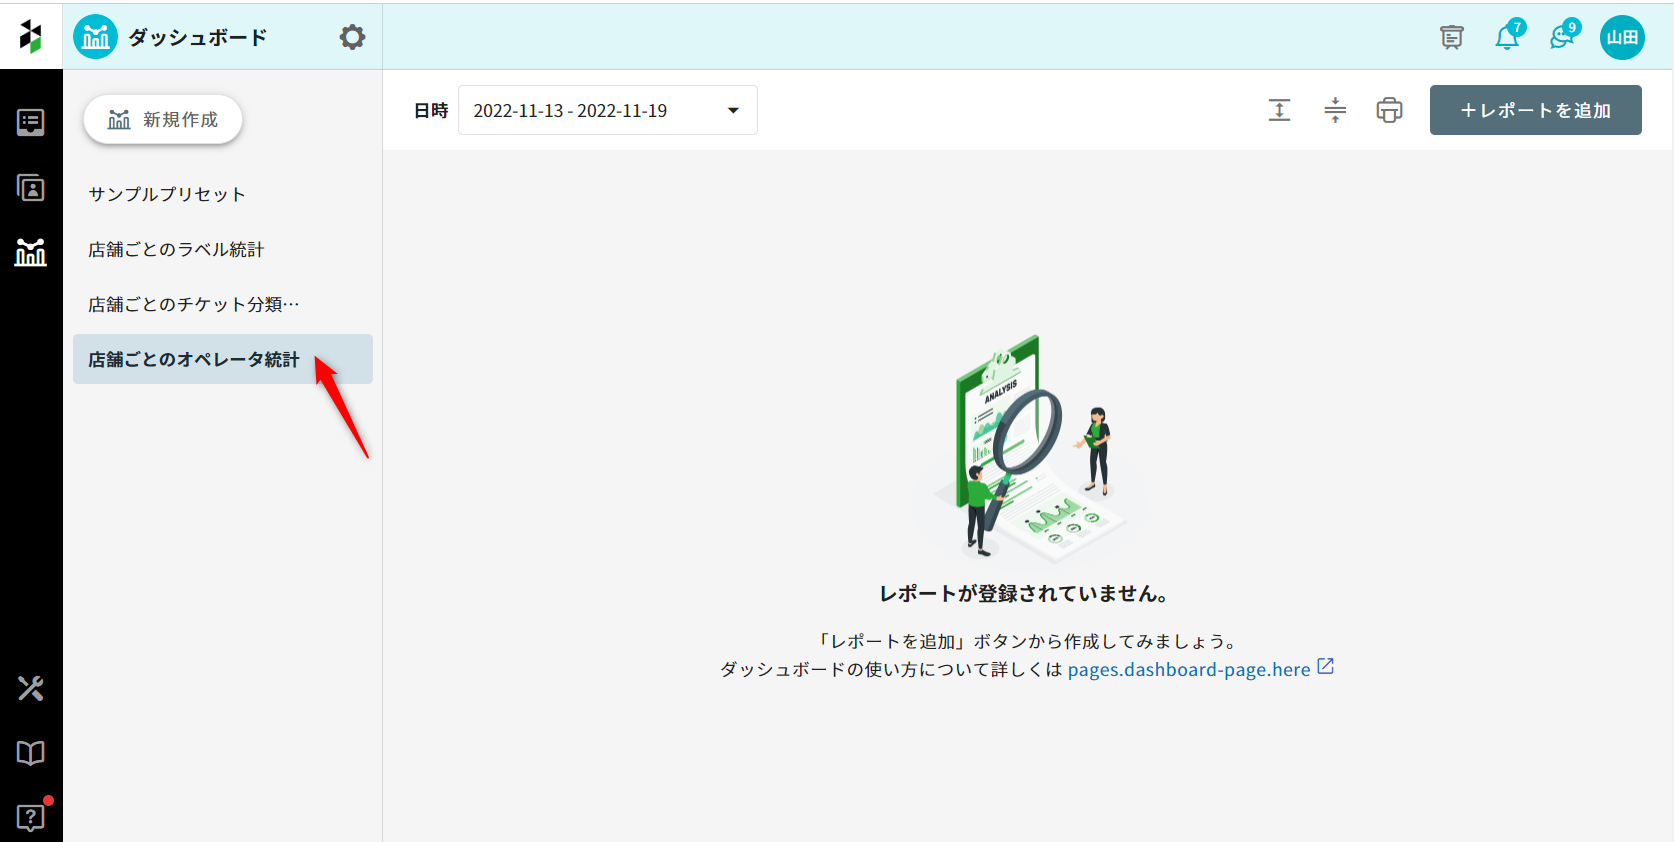Click the 山田 user avatar

pyautogui.click(x=1621, y=37)
